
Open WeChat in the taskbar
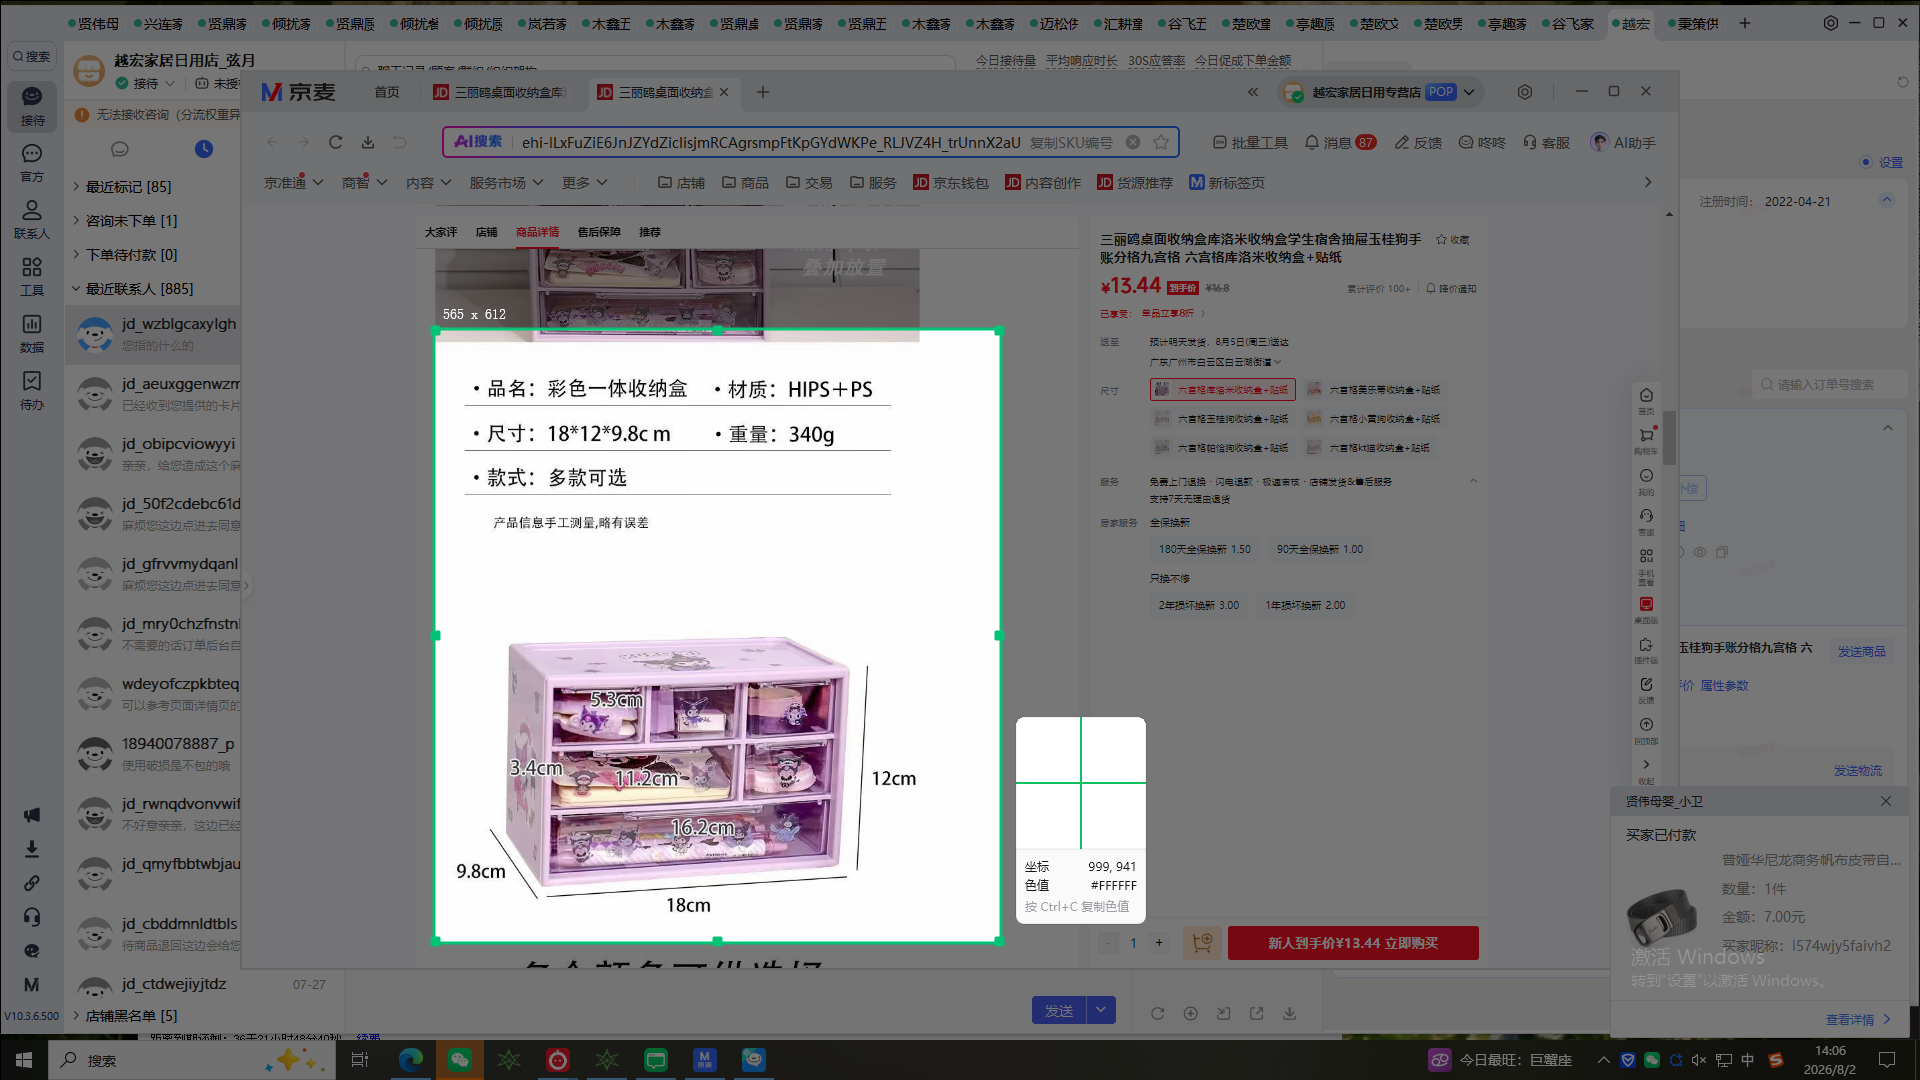pyautogui.click(x=460, y=1060)
